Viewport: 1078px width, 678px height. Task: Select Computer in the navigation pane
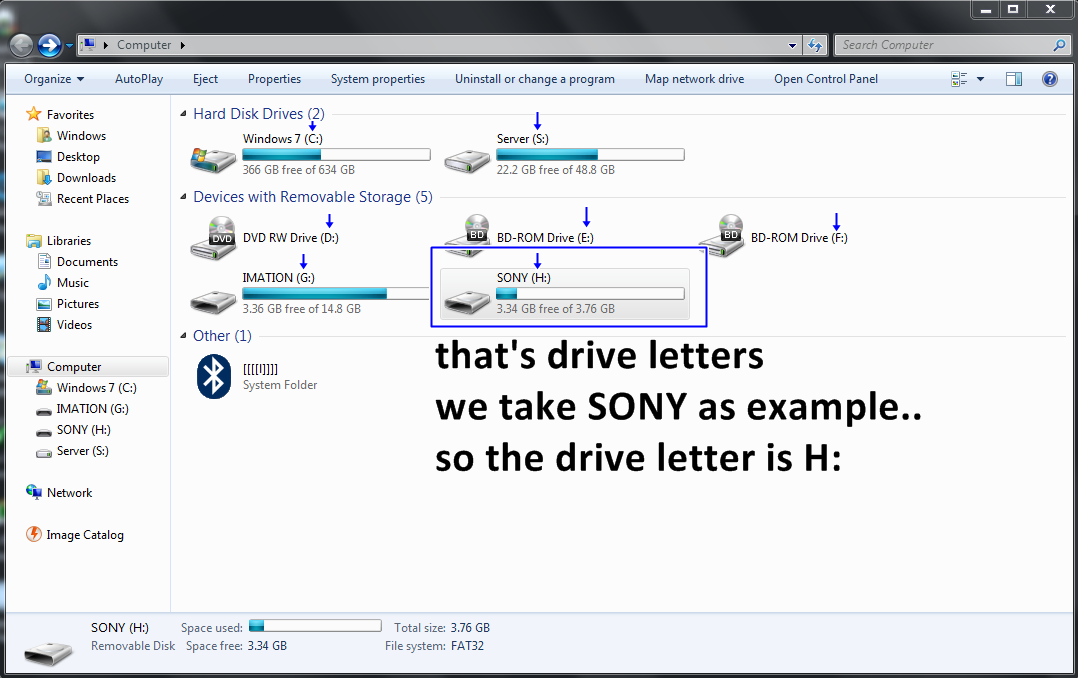[x=73, y=367]
